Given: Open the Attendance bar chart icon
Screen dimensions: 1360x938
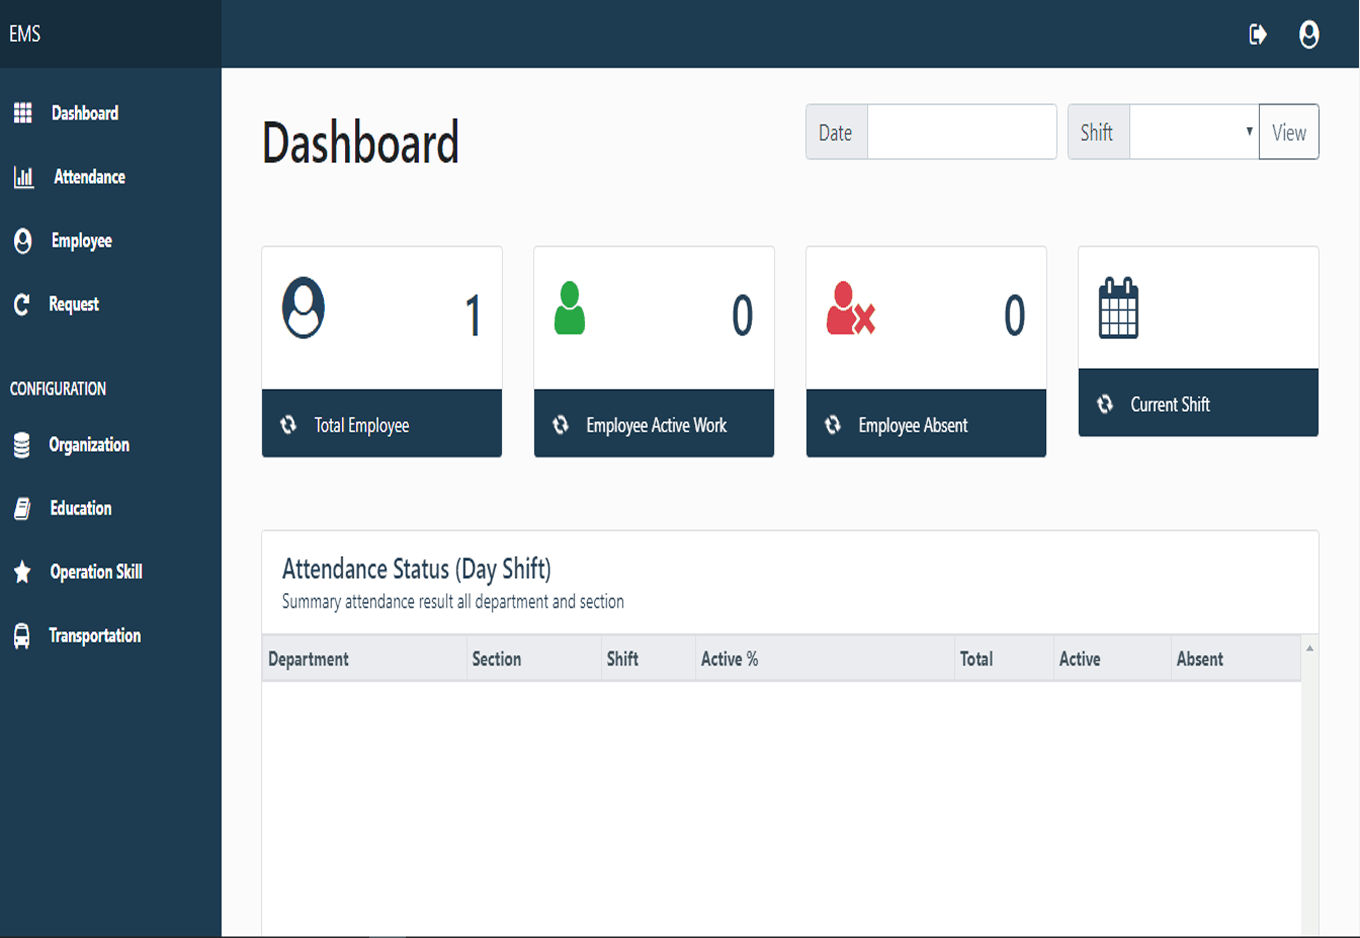Looking at the screenshot, I should [24, 177].
